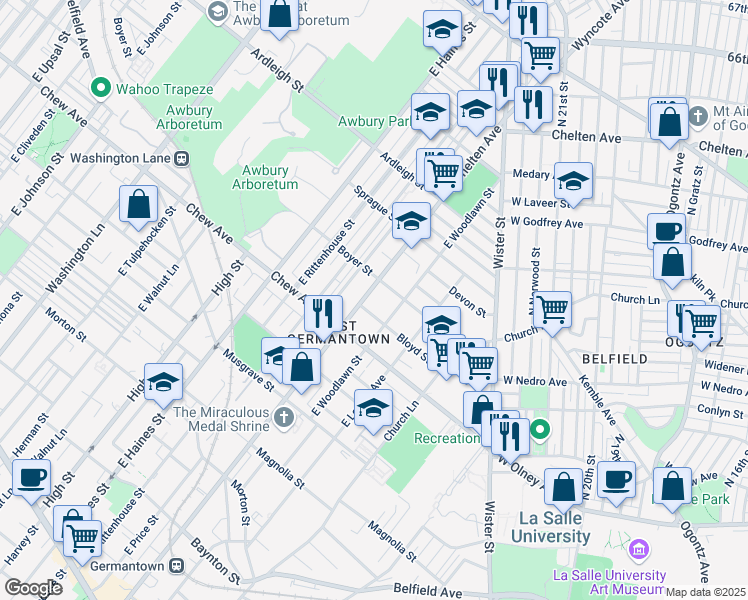The height and width of the screenshot is (600, 748).
Task: Select the school marker at Sprague St
Action: (x=411, y=221)
